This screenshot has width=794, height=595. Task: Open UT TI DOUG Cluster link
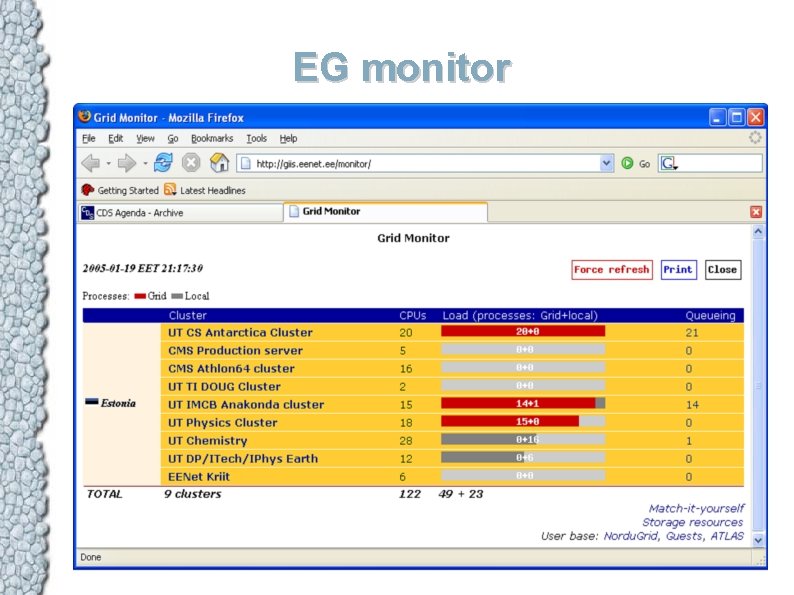(x=224, y=386)
